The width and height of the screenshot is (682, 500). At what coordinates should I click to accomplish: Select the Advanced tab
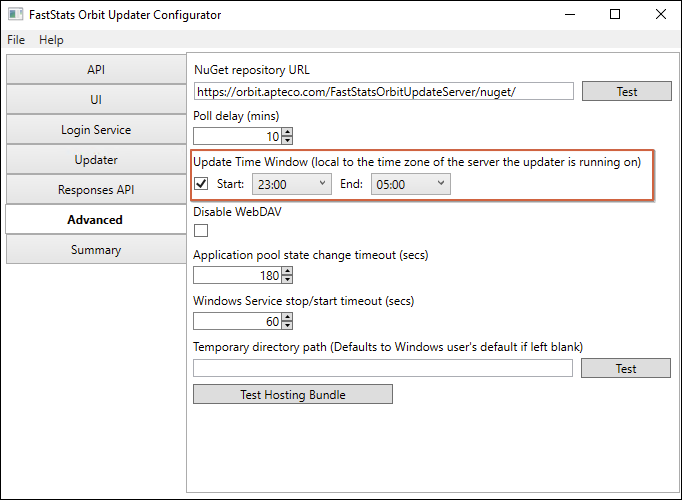point(96,220)
